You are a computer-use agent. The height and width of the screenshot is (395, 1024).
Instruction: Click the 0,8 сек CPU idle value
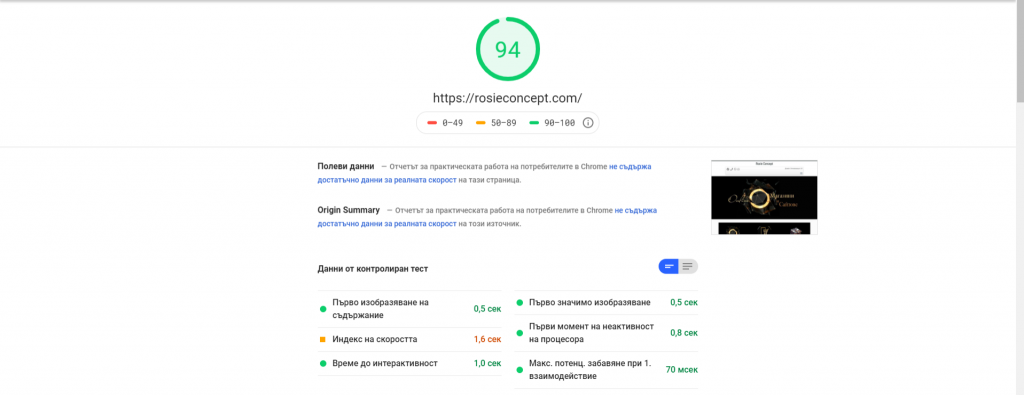point(684,333)
